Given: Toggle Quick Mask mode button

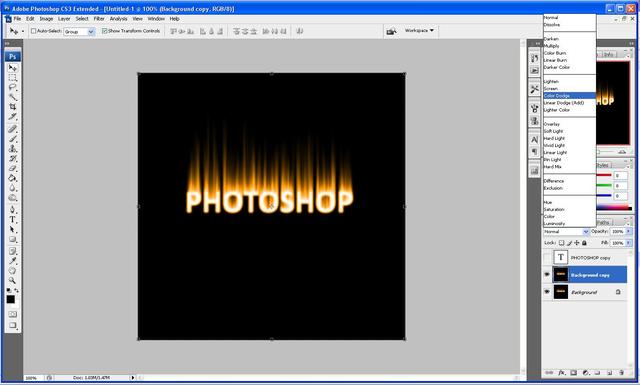Looking at the screenshot, I should coord(13,314).
